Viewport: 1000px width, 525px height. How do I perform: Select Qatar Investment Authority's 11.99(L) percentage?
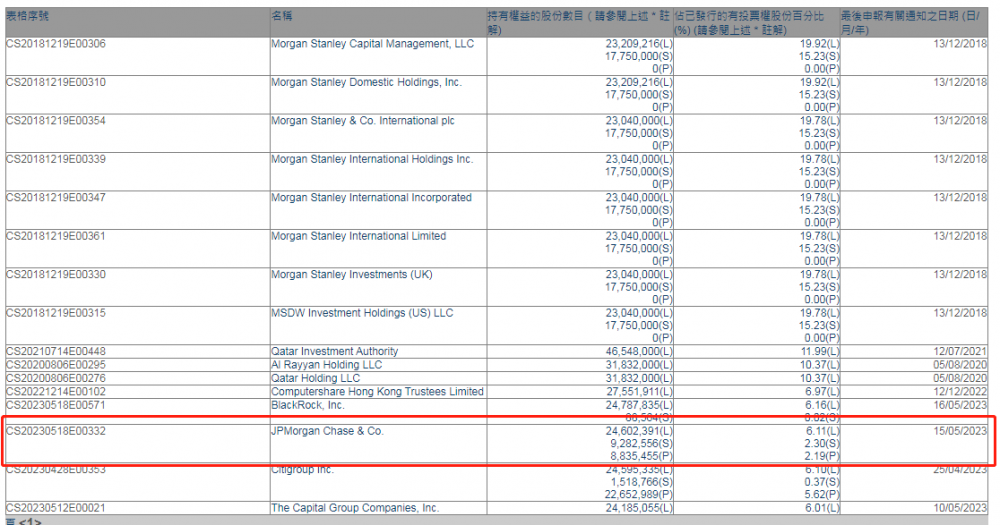[820, 351]
